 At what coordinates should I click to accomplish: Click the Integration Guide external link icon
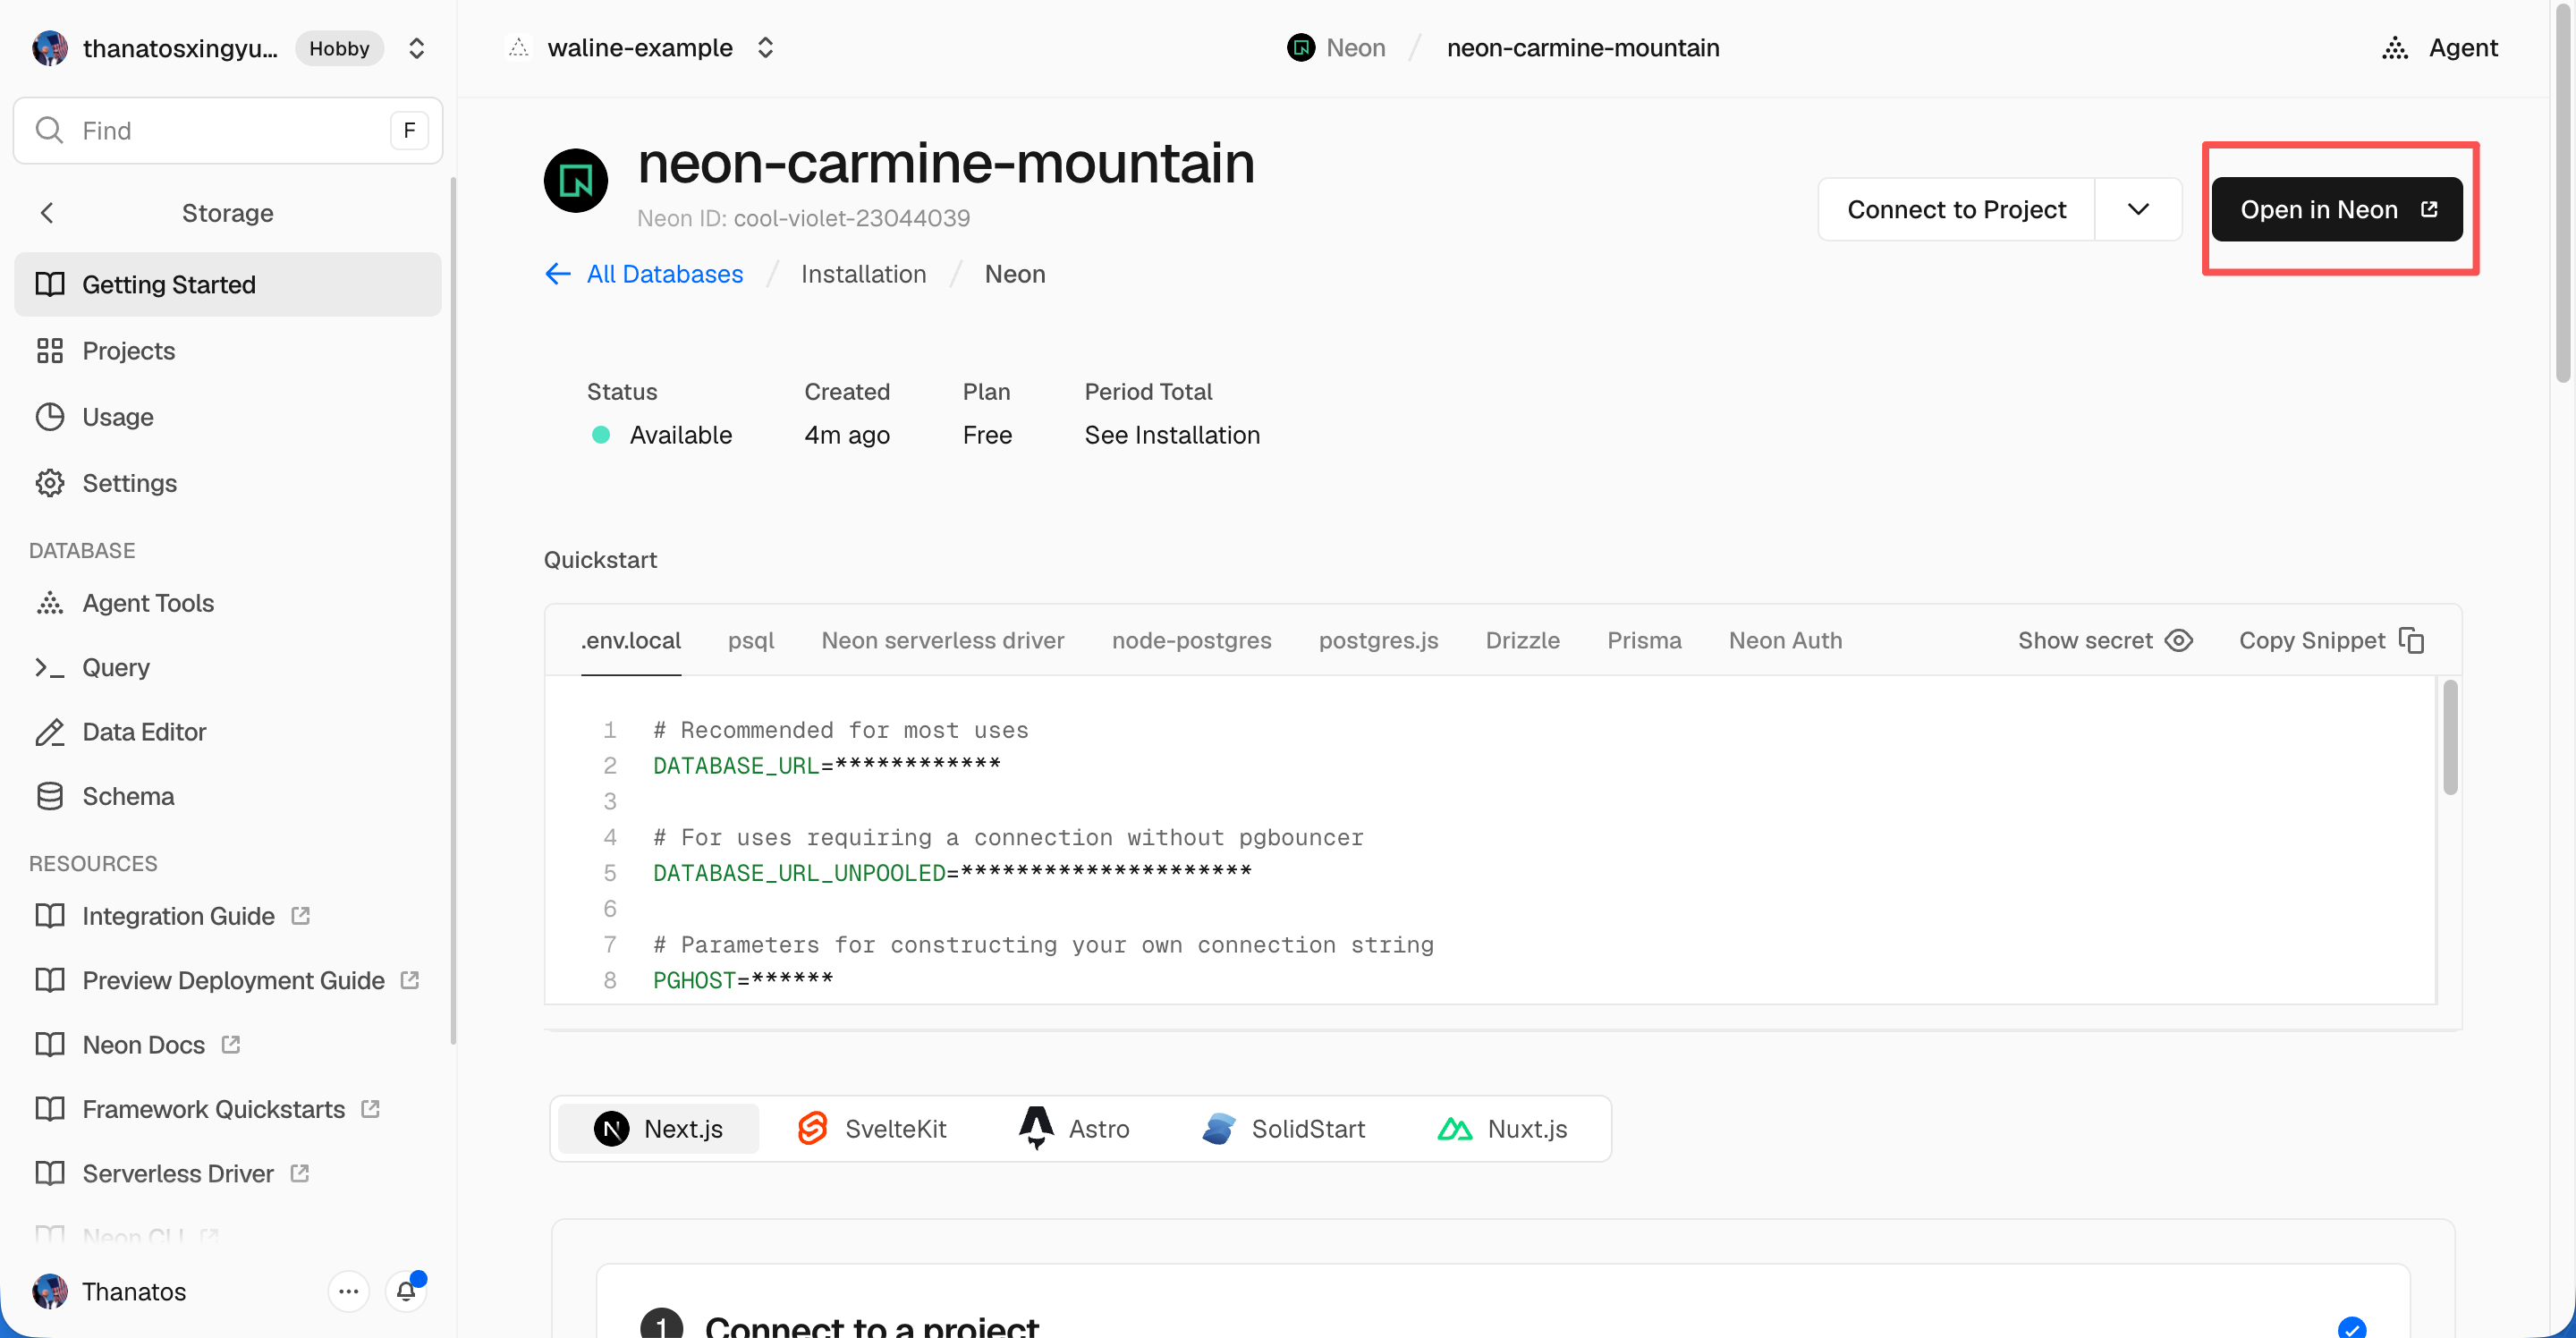(300, 916)
